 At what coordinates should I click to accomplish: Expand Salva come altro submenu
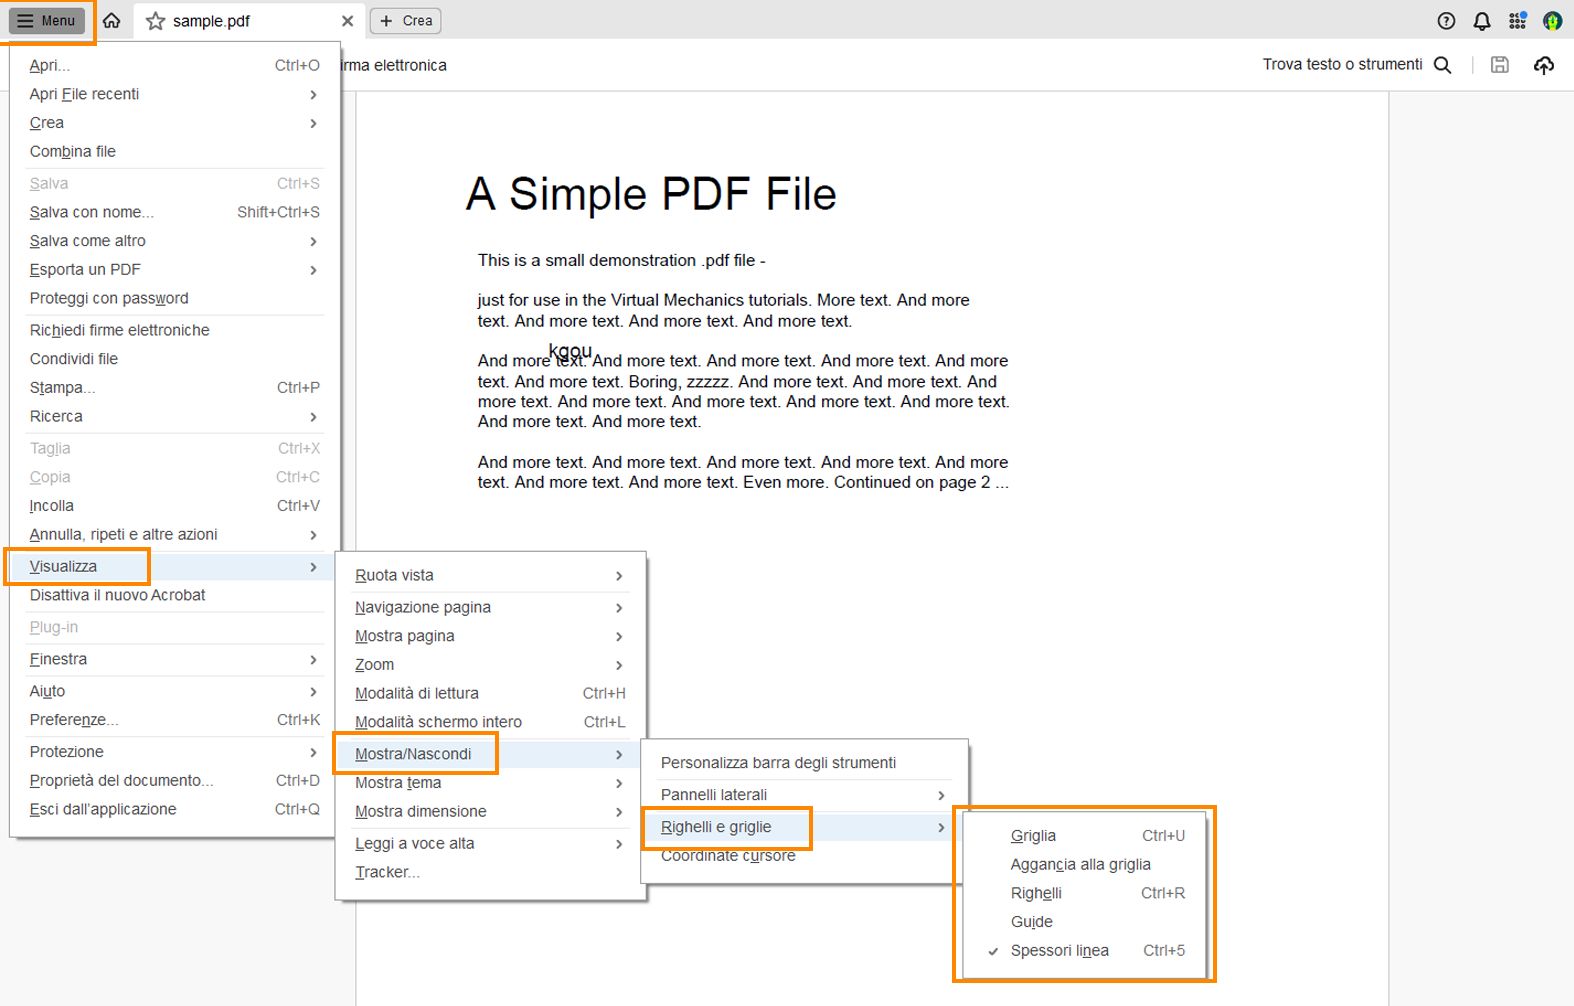click(175, 241)
